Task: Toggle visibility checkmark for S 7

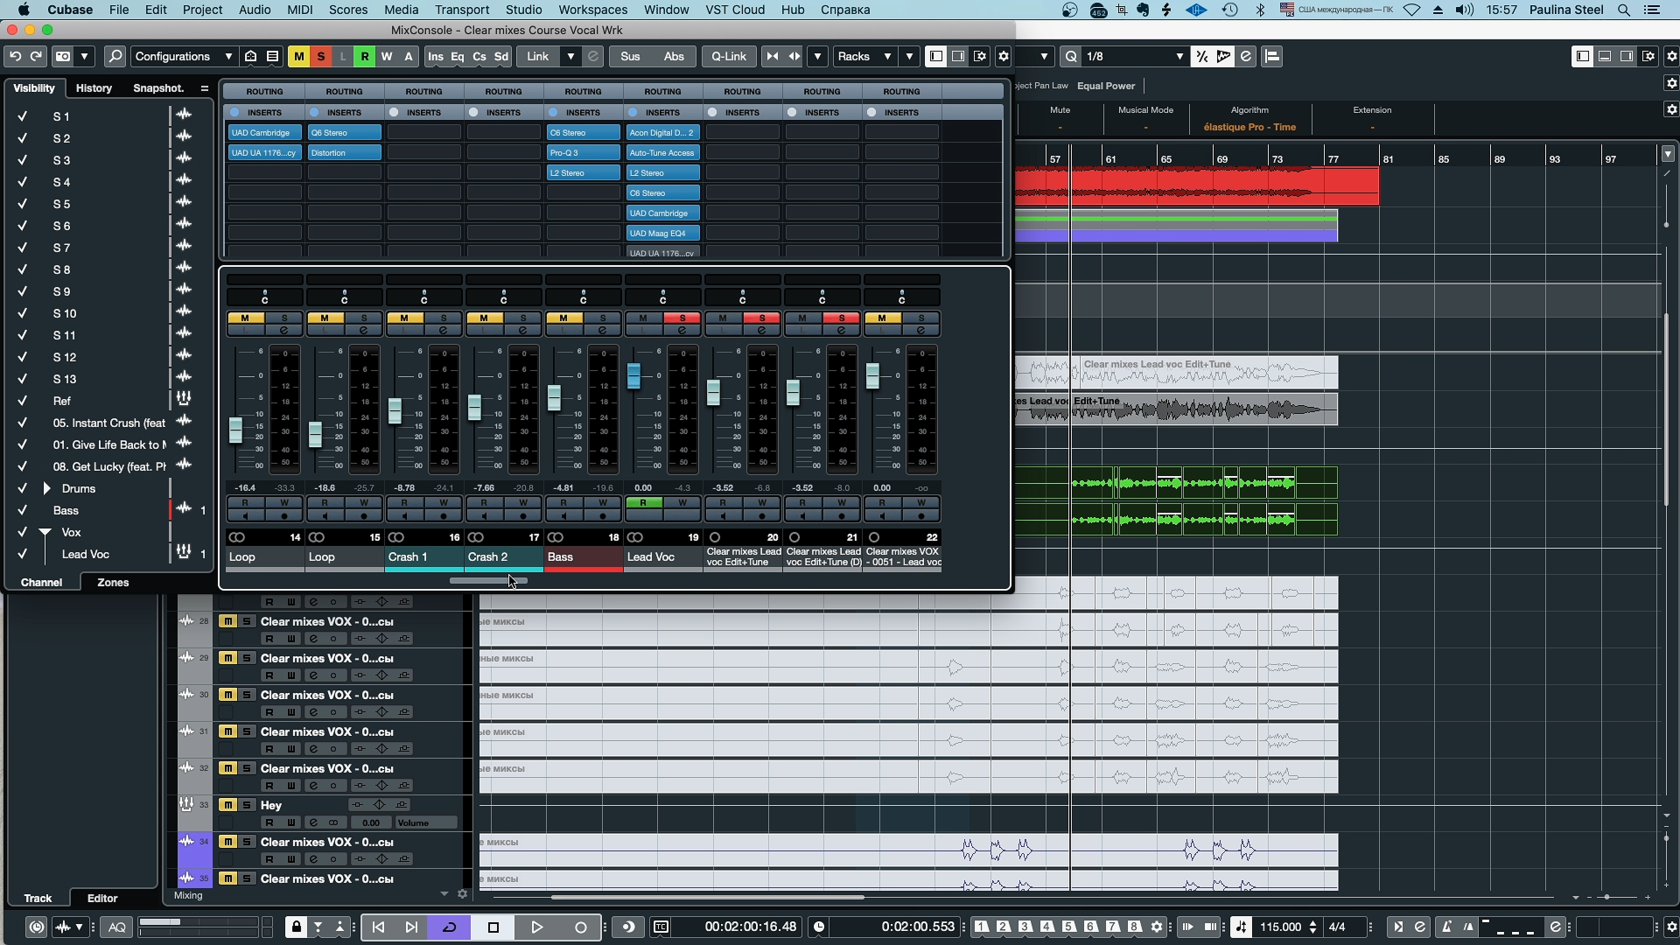Action: [x=22, y=247]
